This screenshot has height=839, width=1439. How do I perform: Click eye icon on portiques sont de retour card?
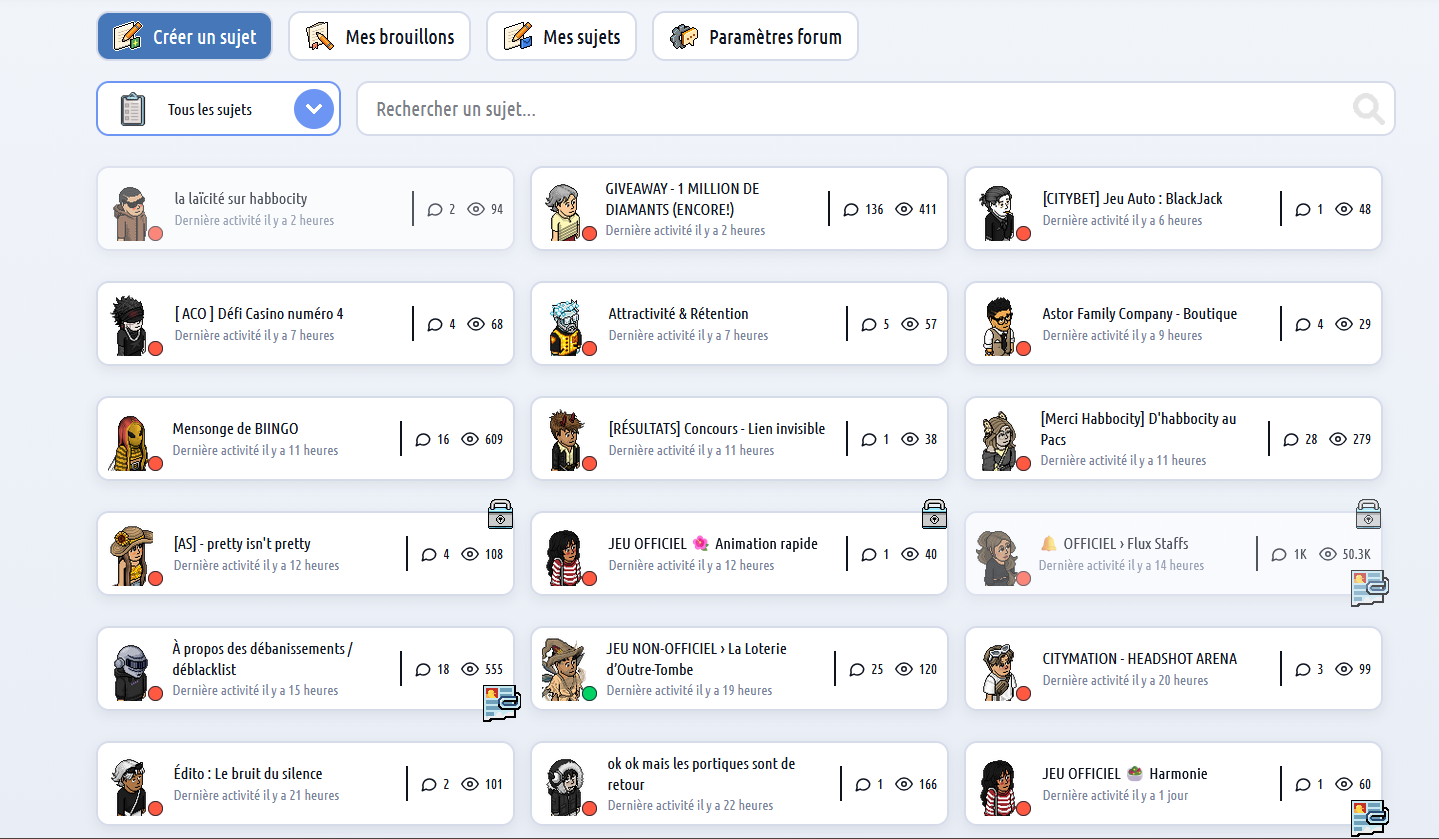point(904,785)
